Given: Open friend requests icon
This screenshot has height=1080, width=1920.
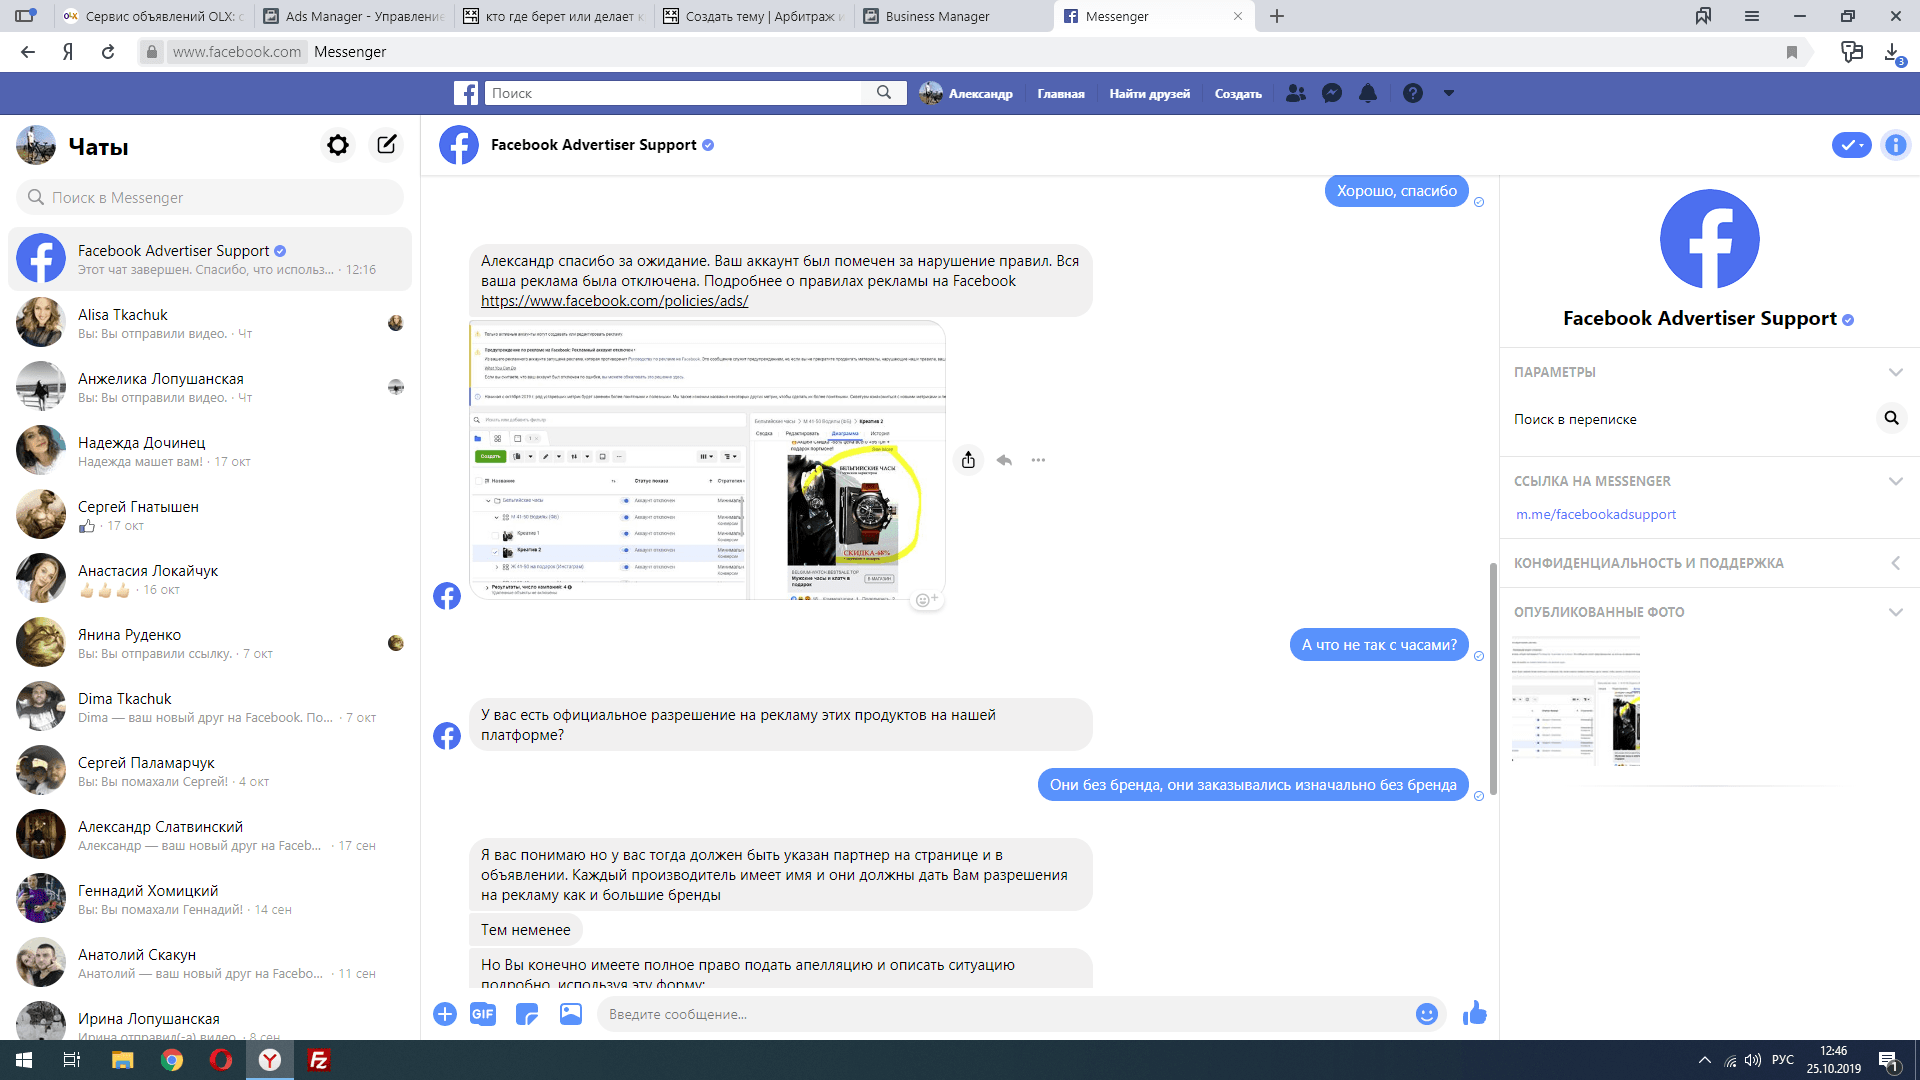Looking at the screenshot, I should 1296,93.
